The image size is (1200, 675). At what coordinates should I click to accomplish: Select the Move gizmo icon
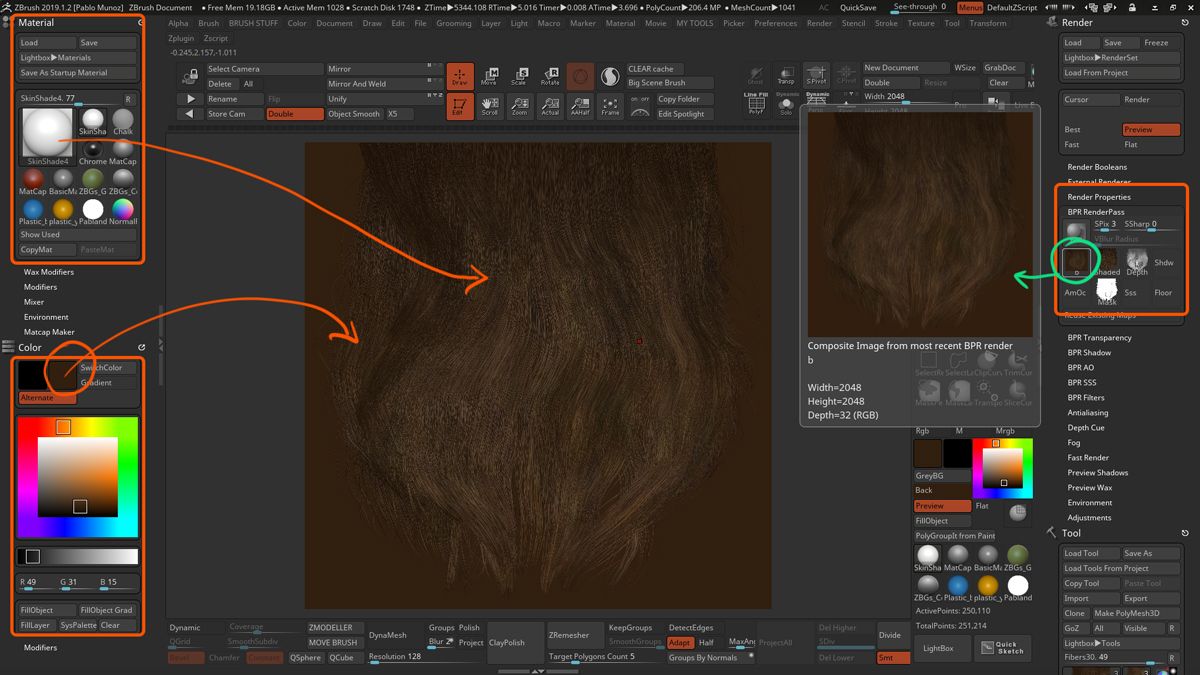point(490,76)
